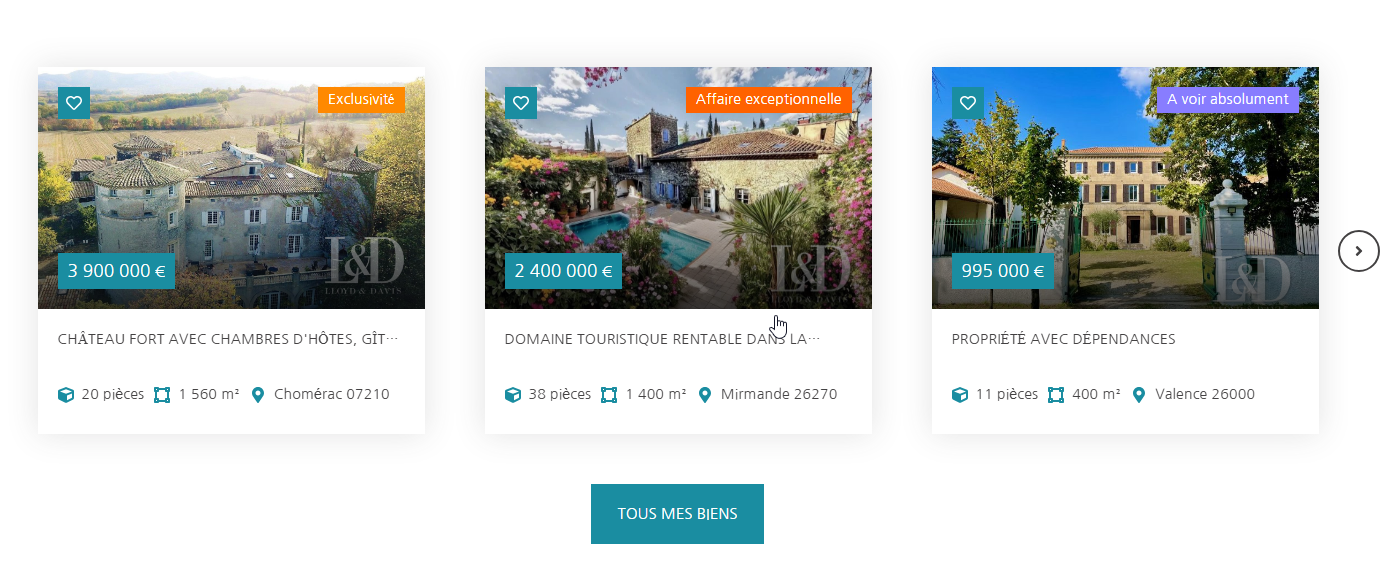Click the cube rooms icon beside '20 pièces'
Screen dimensions: 1392x566
(x=66, y=395)
